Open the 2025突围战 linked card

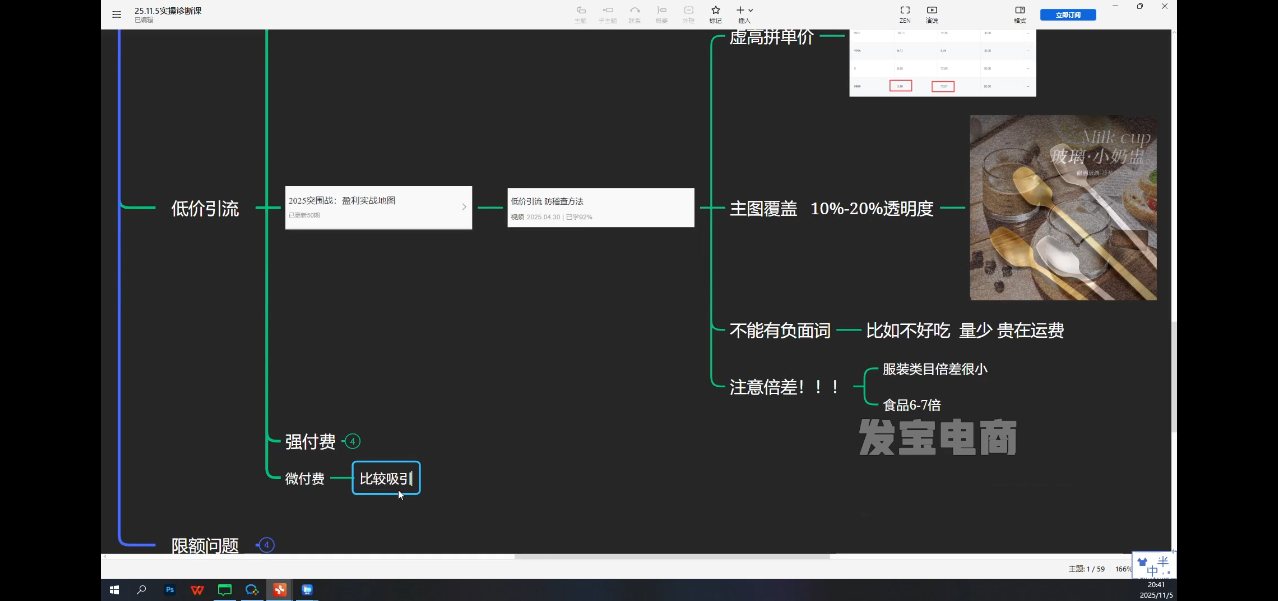pyautogui.click(x=378, y=207)
